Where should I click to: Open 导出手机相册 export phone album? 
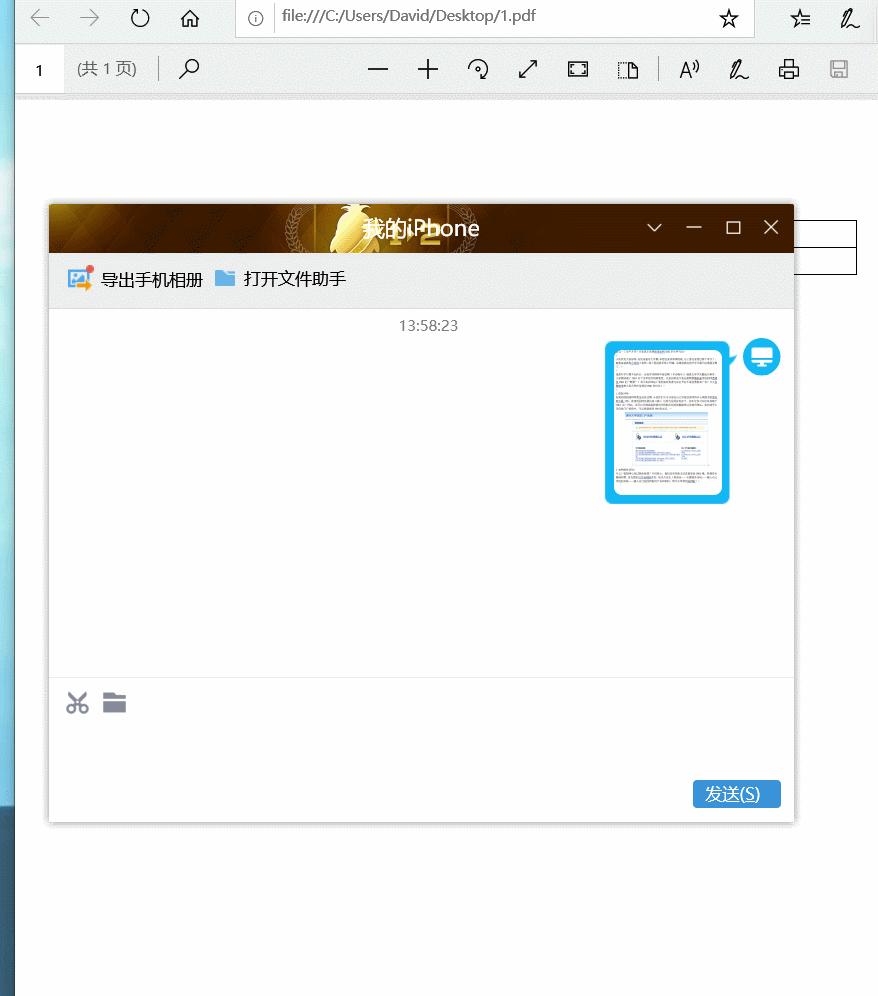(x=135, y=279)
